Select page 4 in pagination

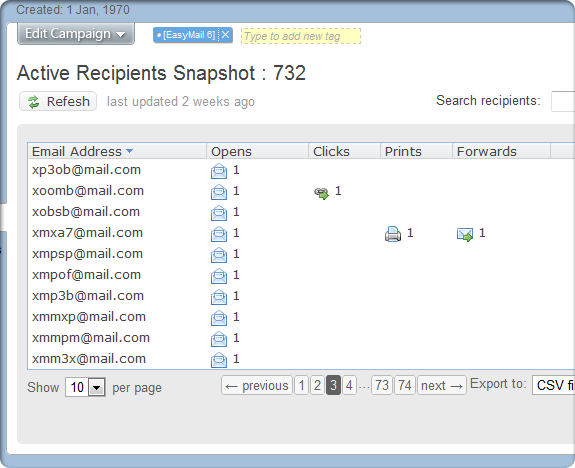pos(349,385)
